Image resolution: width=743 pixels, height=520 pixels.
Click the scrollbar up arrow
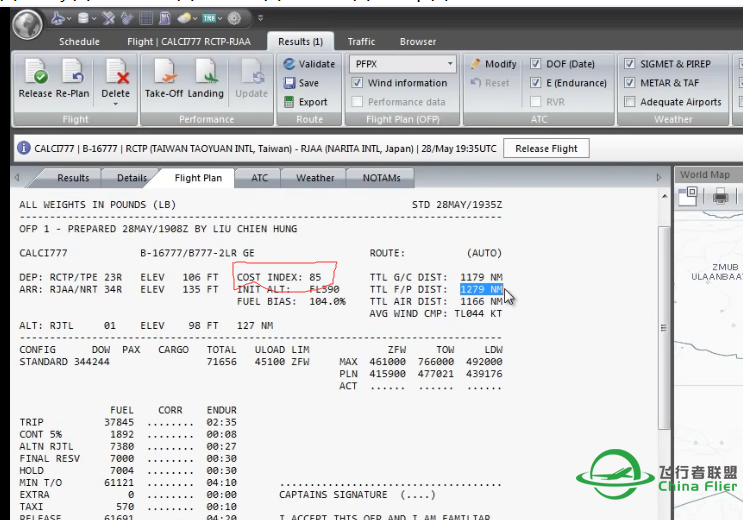pos(664,196)
